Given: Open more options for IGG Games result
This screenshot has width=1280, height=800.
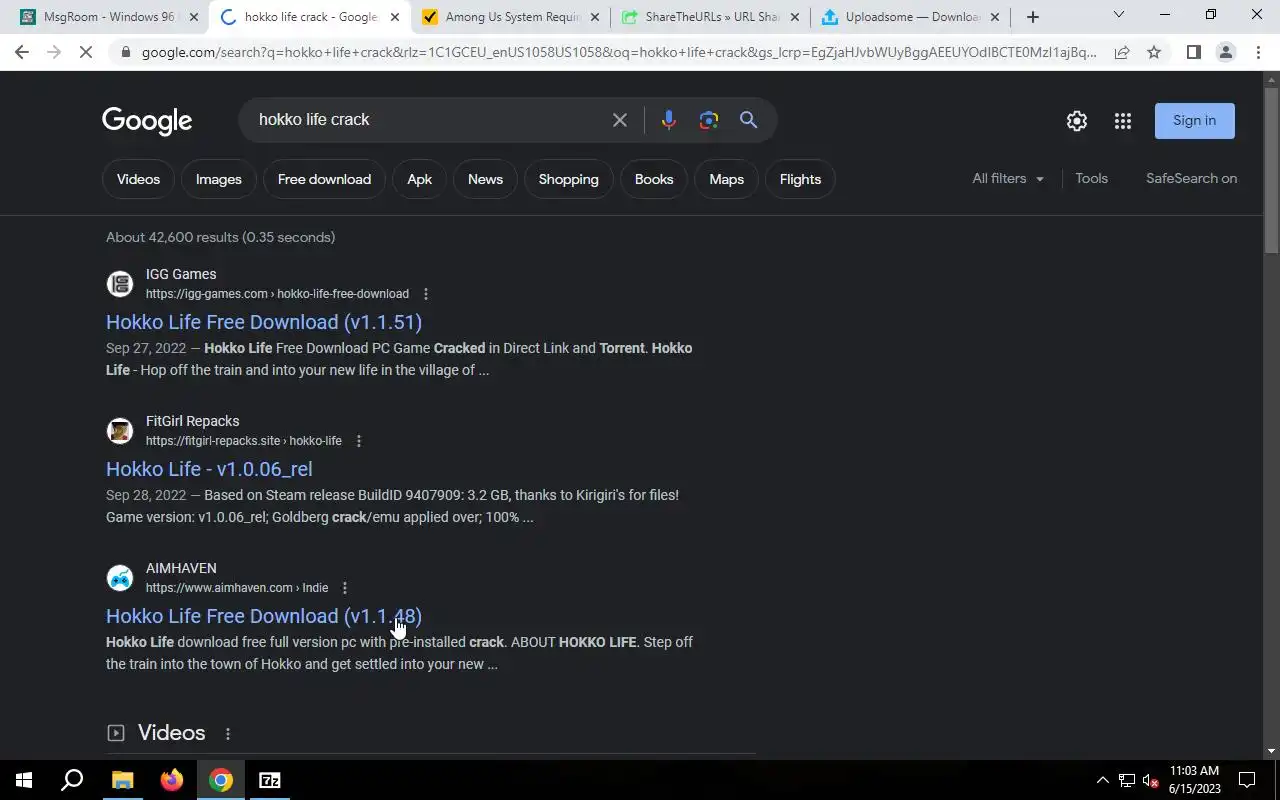Looking at the screenshot, I should (x=426, y=294).
